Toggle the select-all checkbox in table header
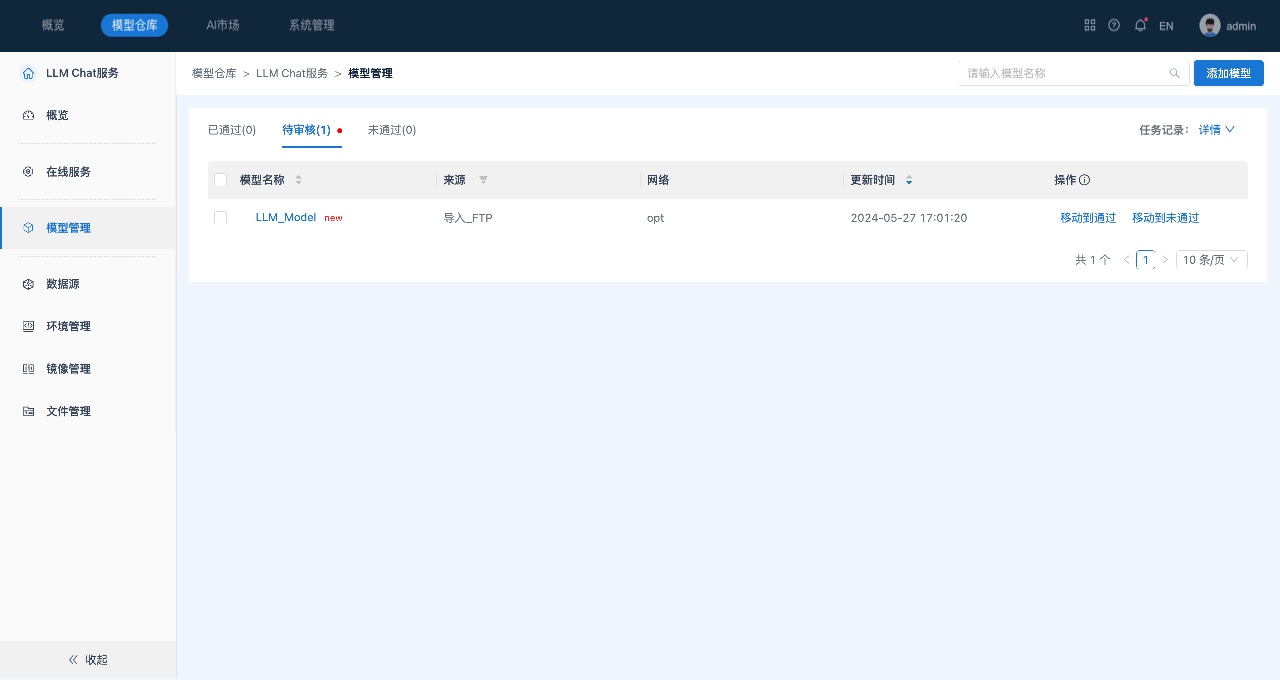The width and height of the screenshot is (1280, 680). pyautogui.click(x=221, y=180)
